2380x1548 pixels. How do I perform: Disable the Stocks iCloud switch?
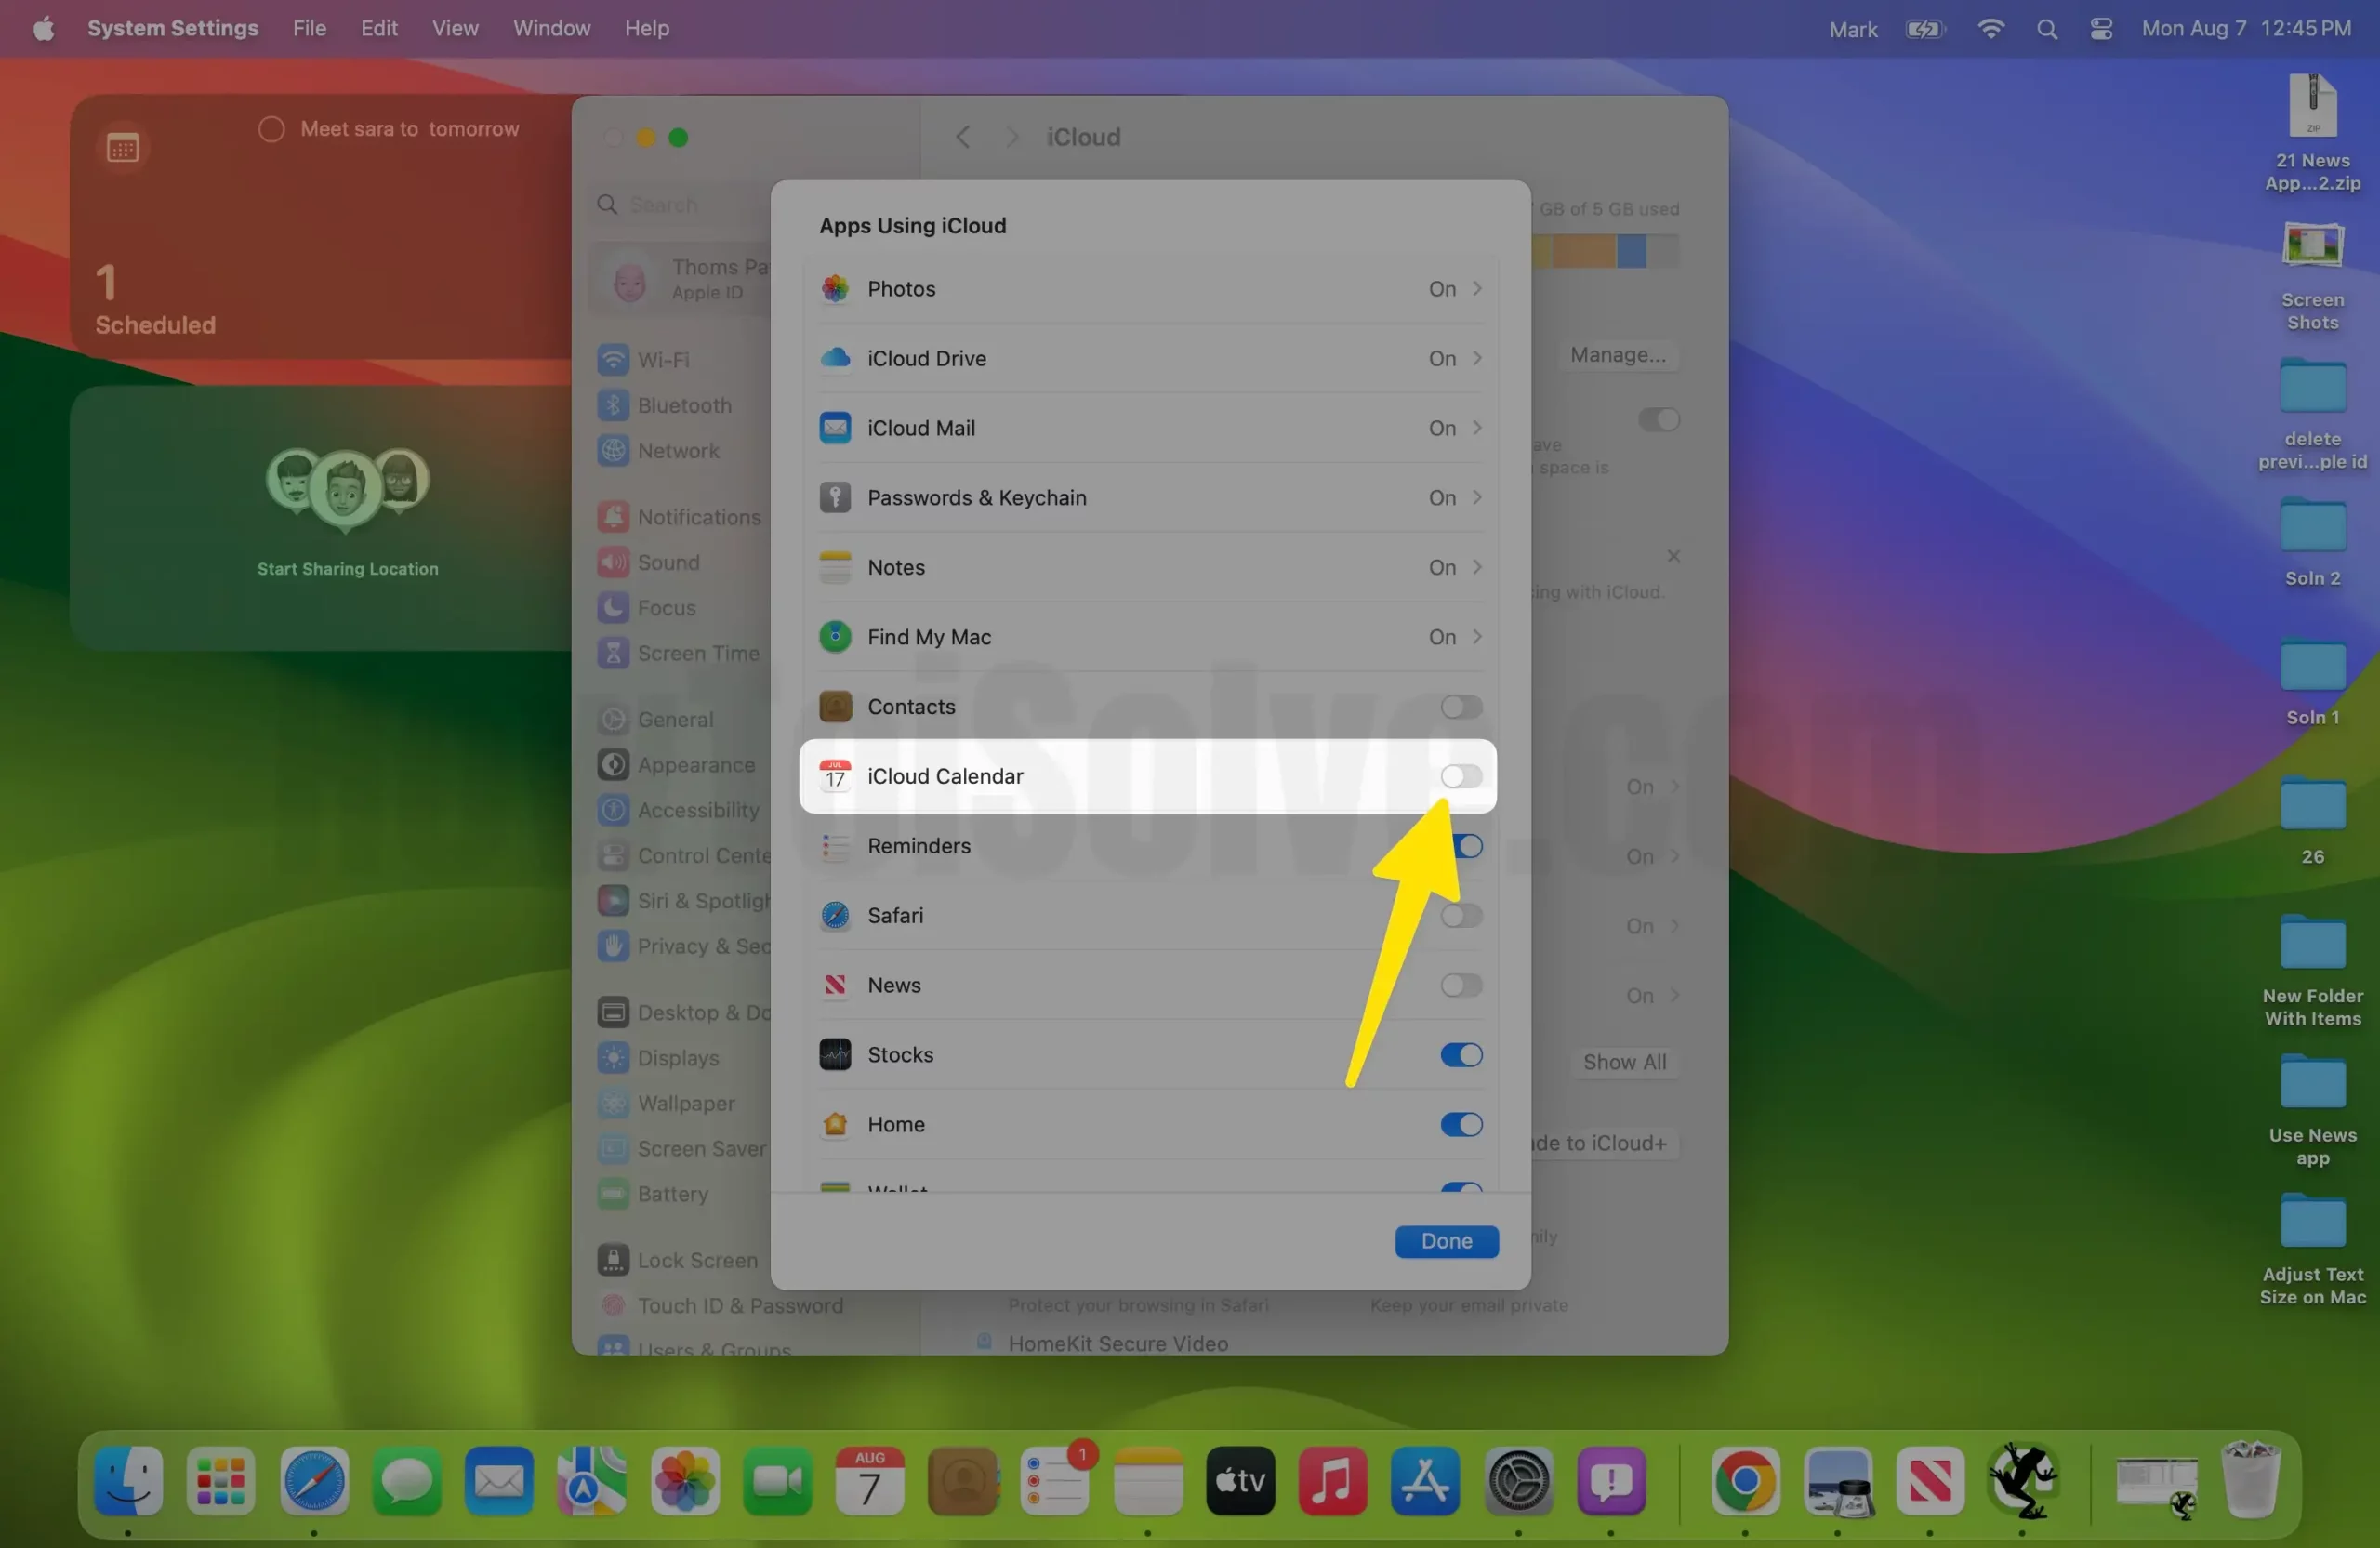(1461, 1055)
